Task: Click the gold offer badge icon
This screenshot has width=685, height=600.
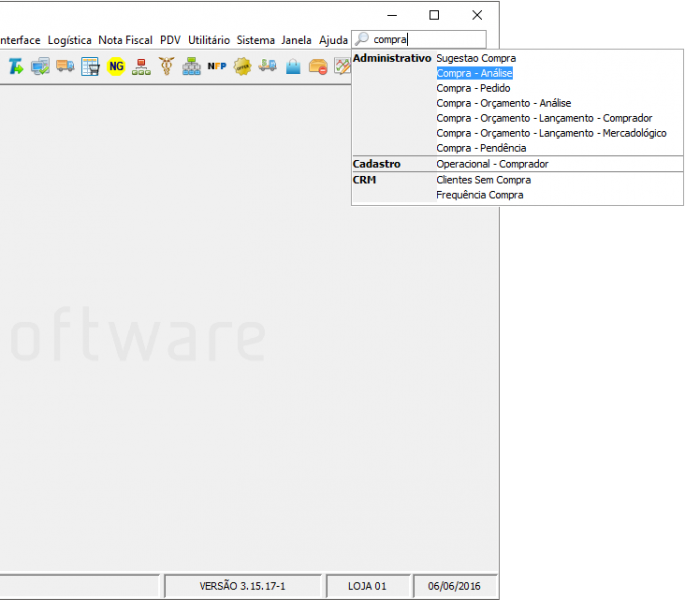Action: pos(242,67)
